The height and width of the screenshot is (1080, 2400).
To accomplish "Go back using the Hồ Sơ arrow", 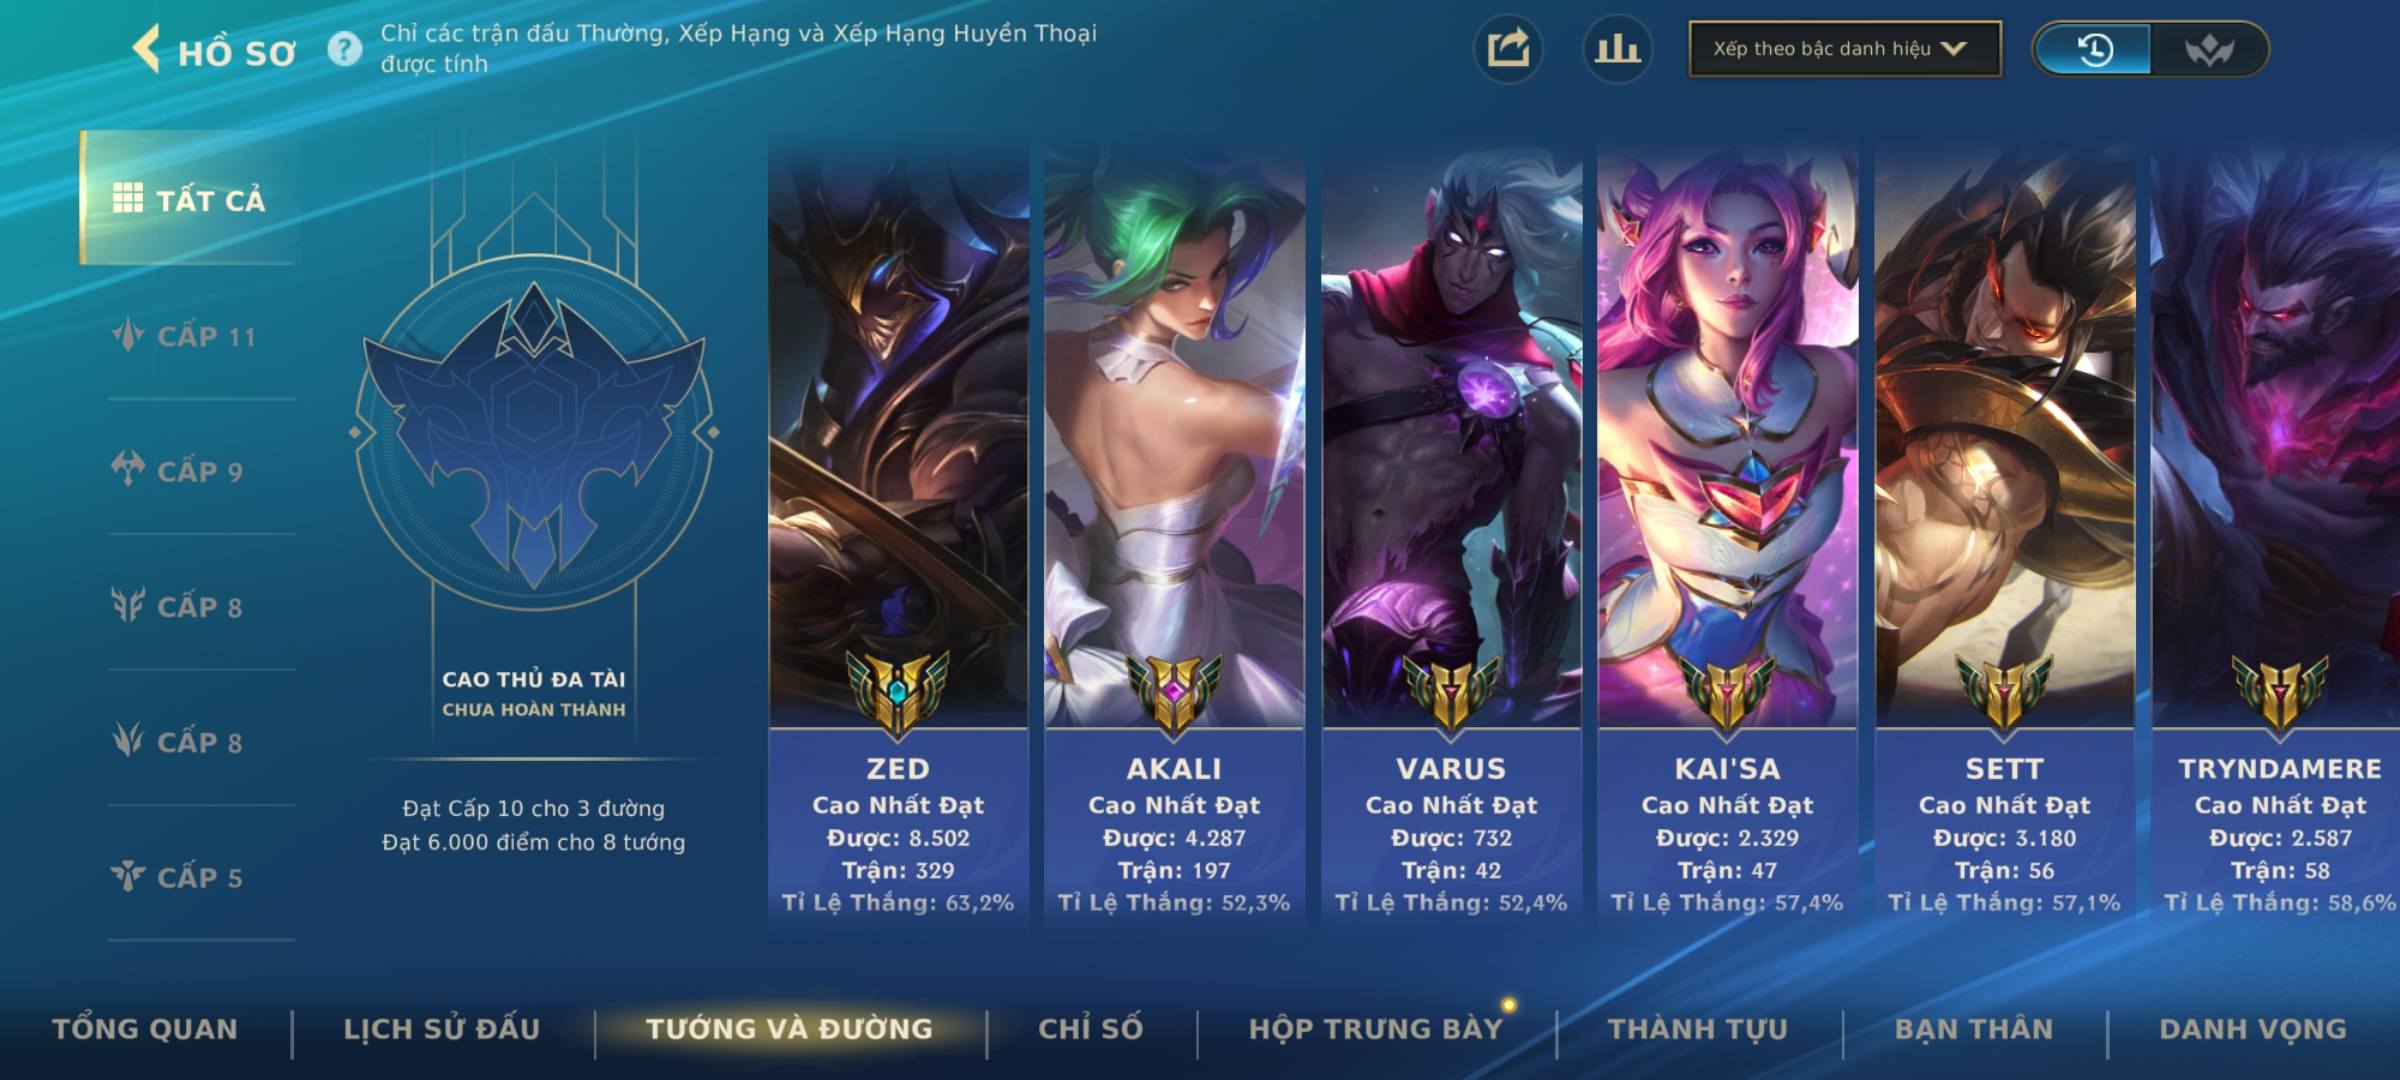I will coord(147,50).
